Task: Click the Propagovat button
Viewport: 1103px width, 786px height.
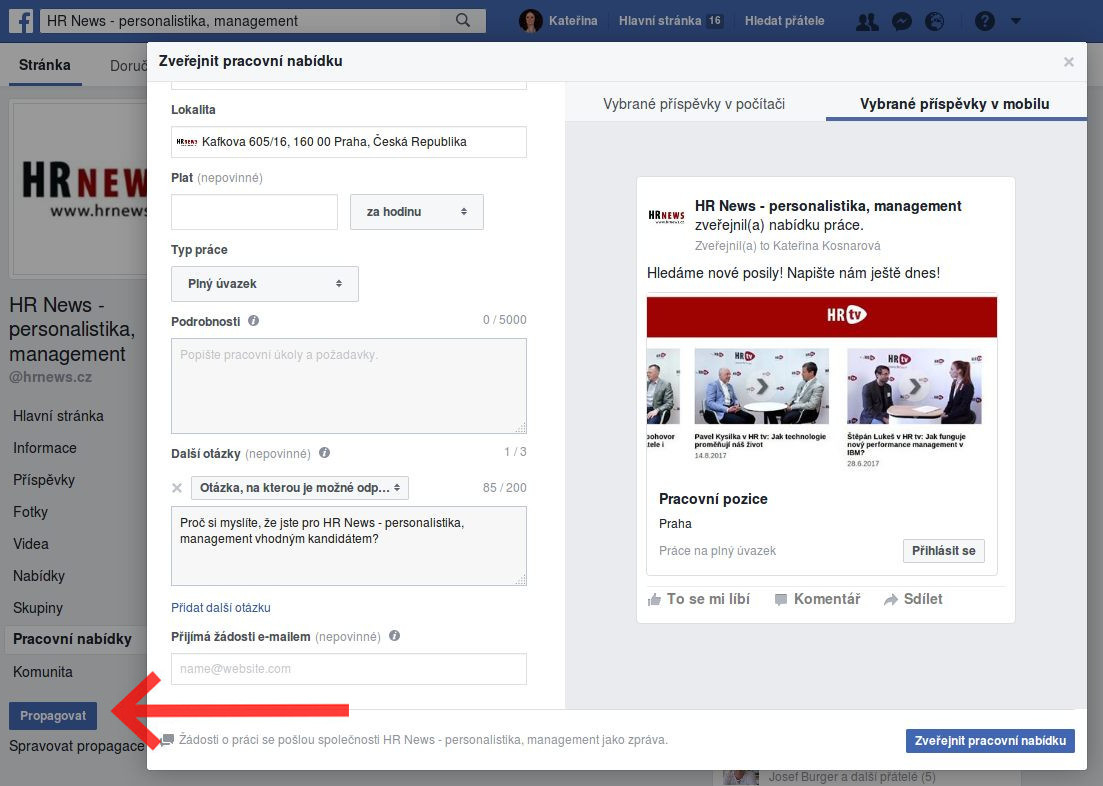Action: tap(53, 716)
